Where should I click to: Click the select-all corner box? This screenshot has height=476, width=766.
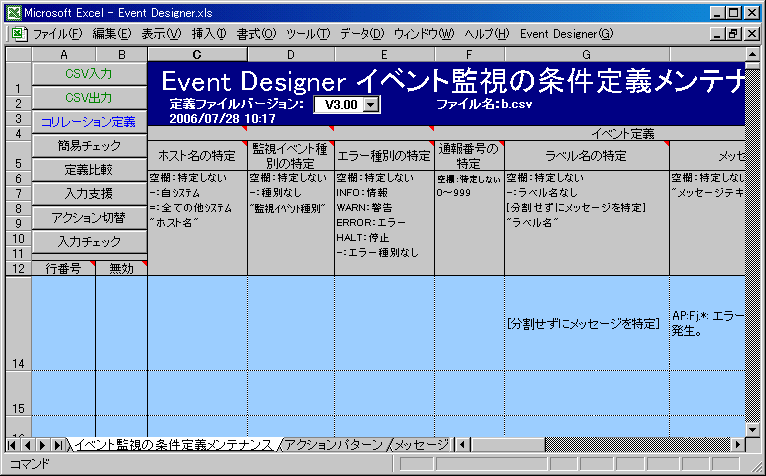[x=19, y=54]
